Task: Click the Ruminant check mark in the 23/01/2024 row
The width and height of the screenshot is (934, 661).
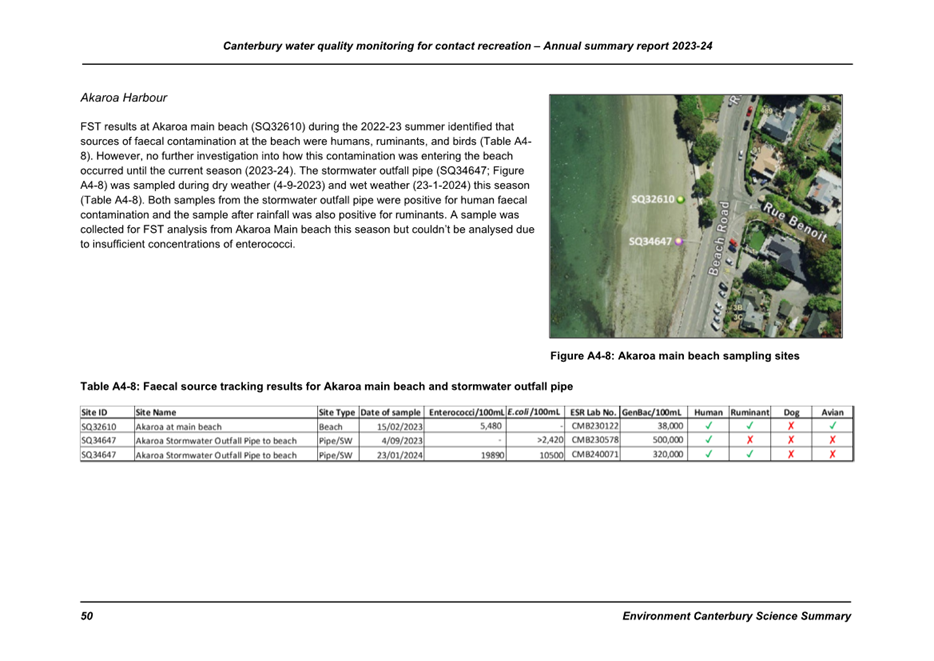Action: click(749, 454)
